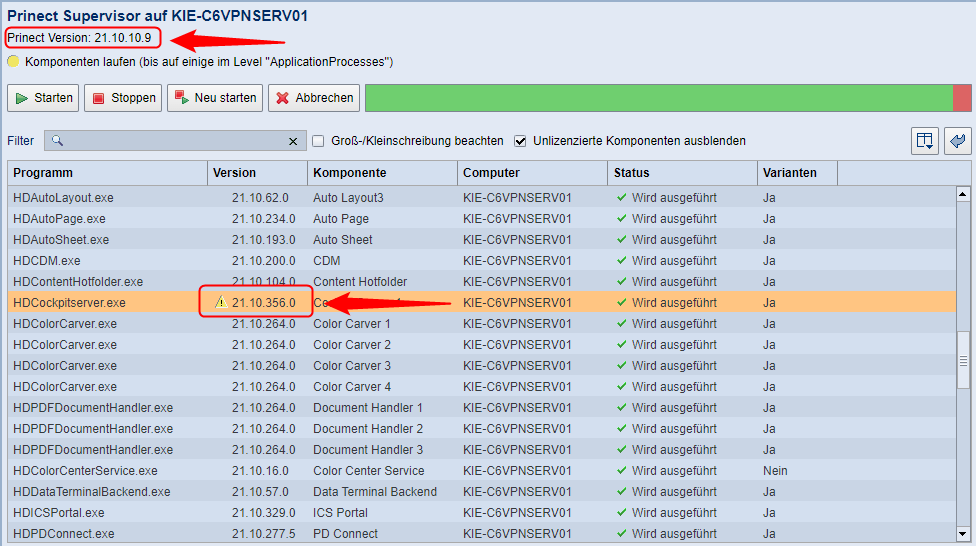Select the HDCockpitserver.exe row
Image resolution: width=976 pixels, height=546 pixels.
tap(482, 303)
